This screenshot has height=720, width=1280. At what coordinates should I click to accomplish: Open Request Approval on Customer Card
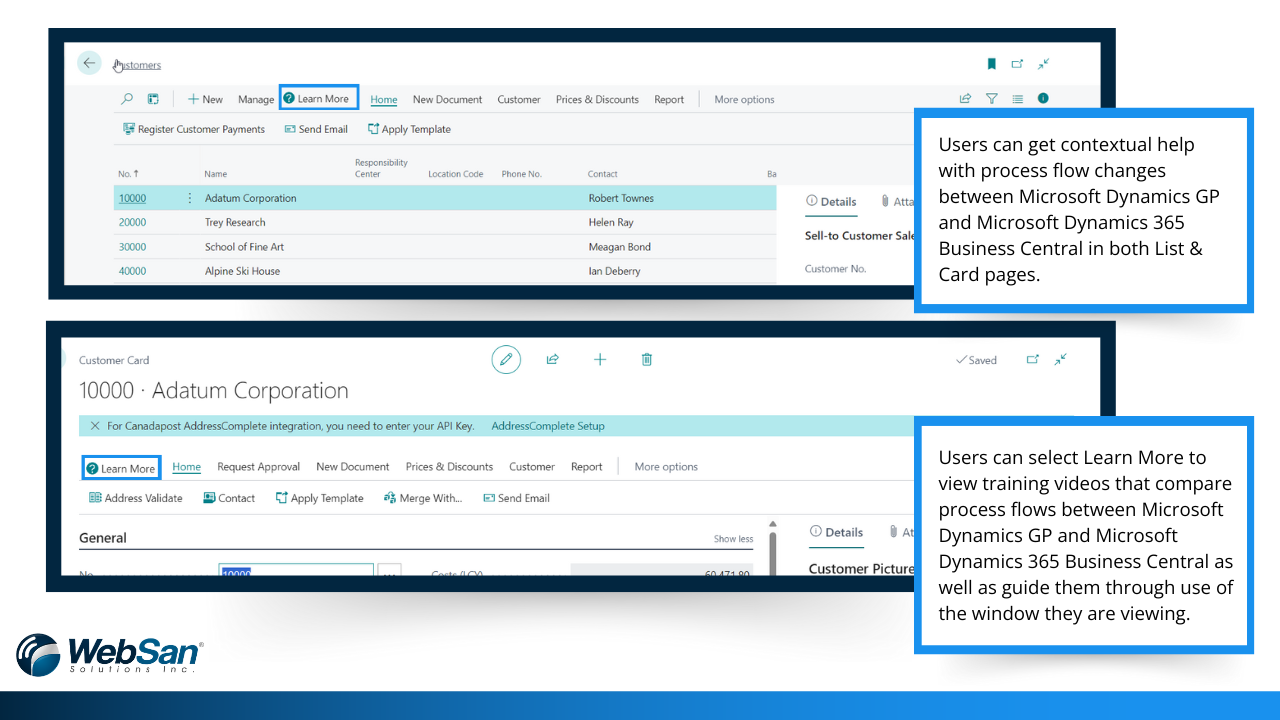tap(258, 466)
